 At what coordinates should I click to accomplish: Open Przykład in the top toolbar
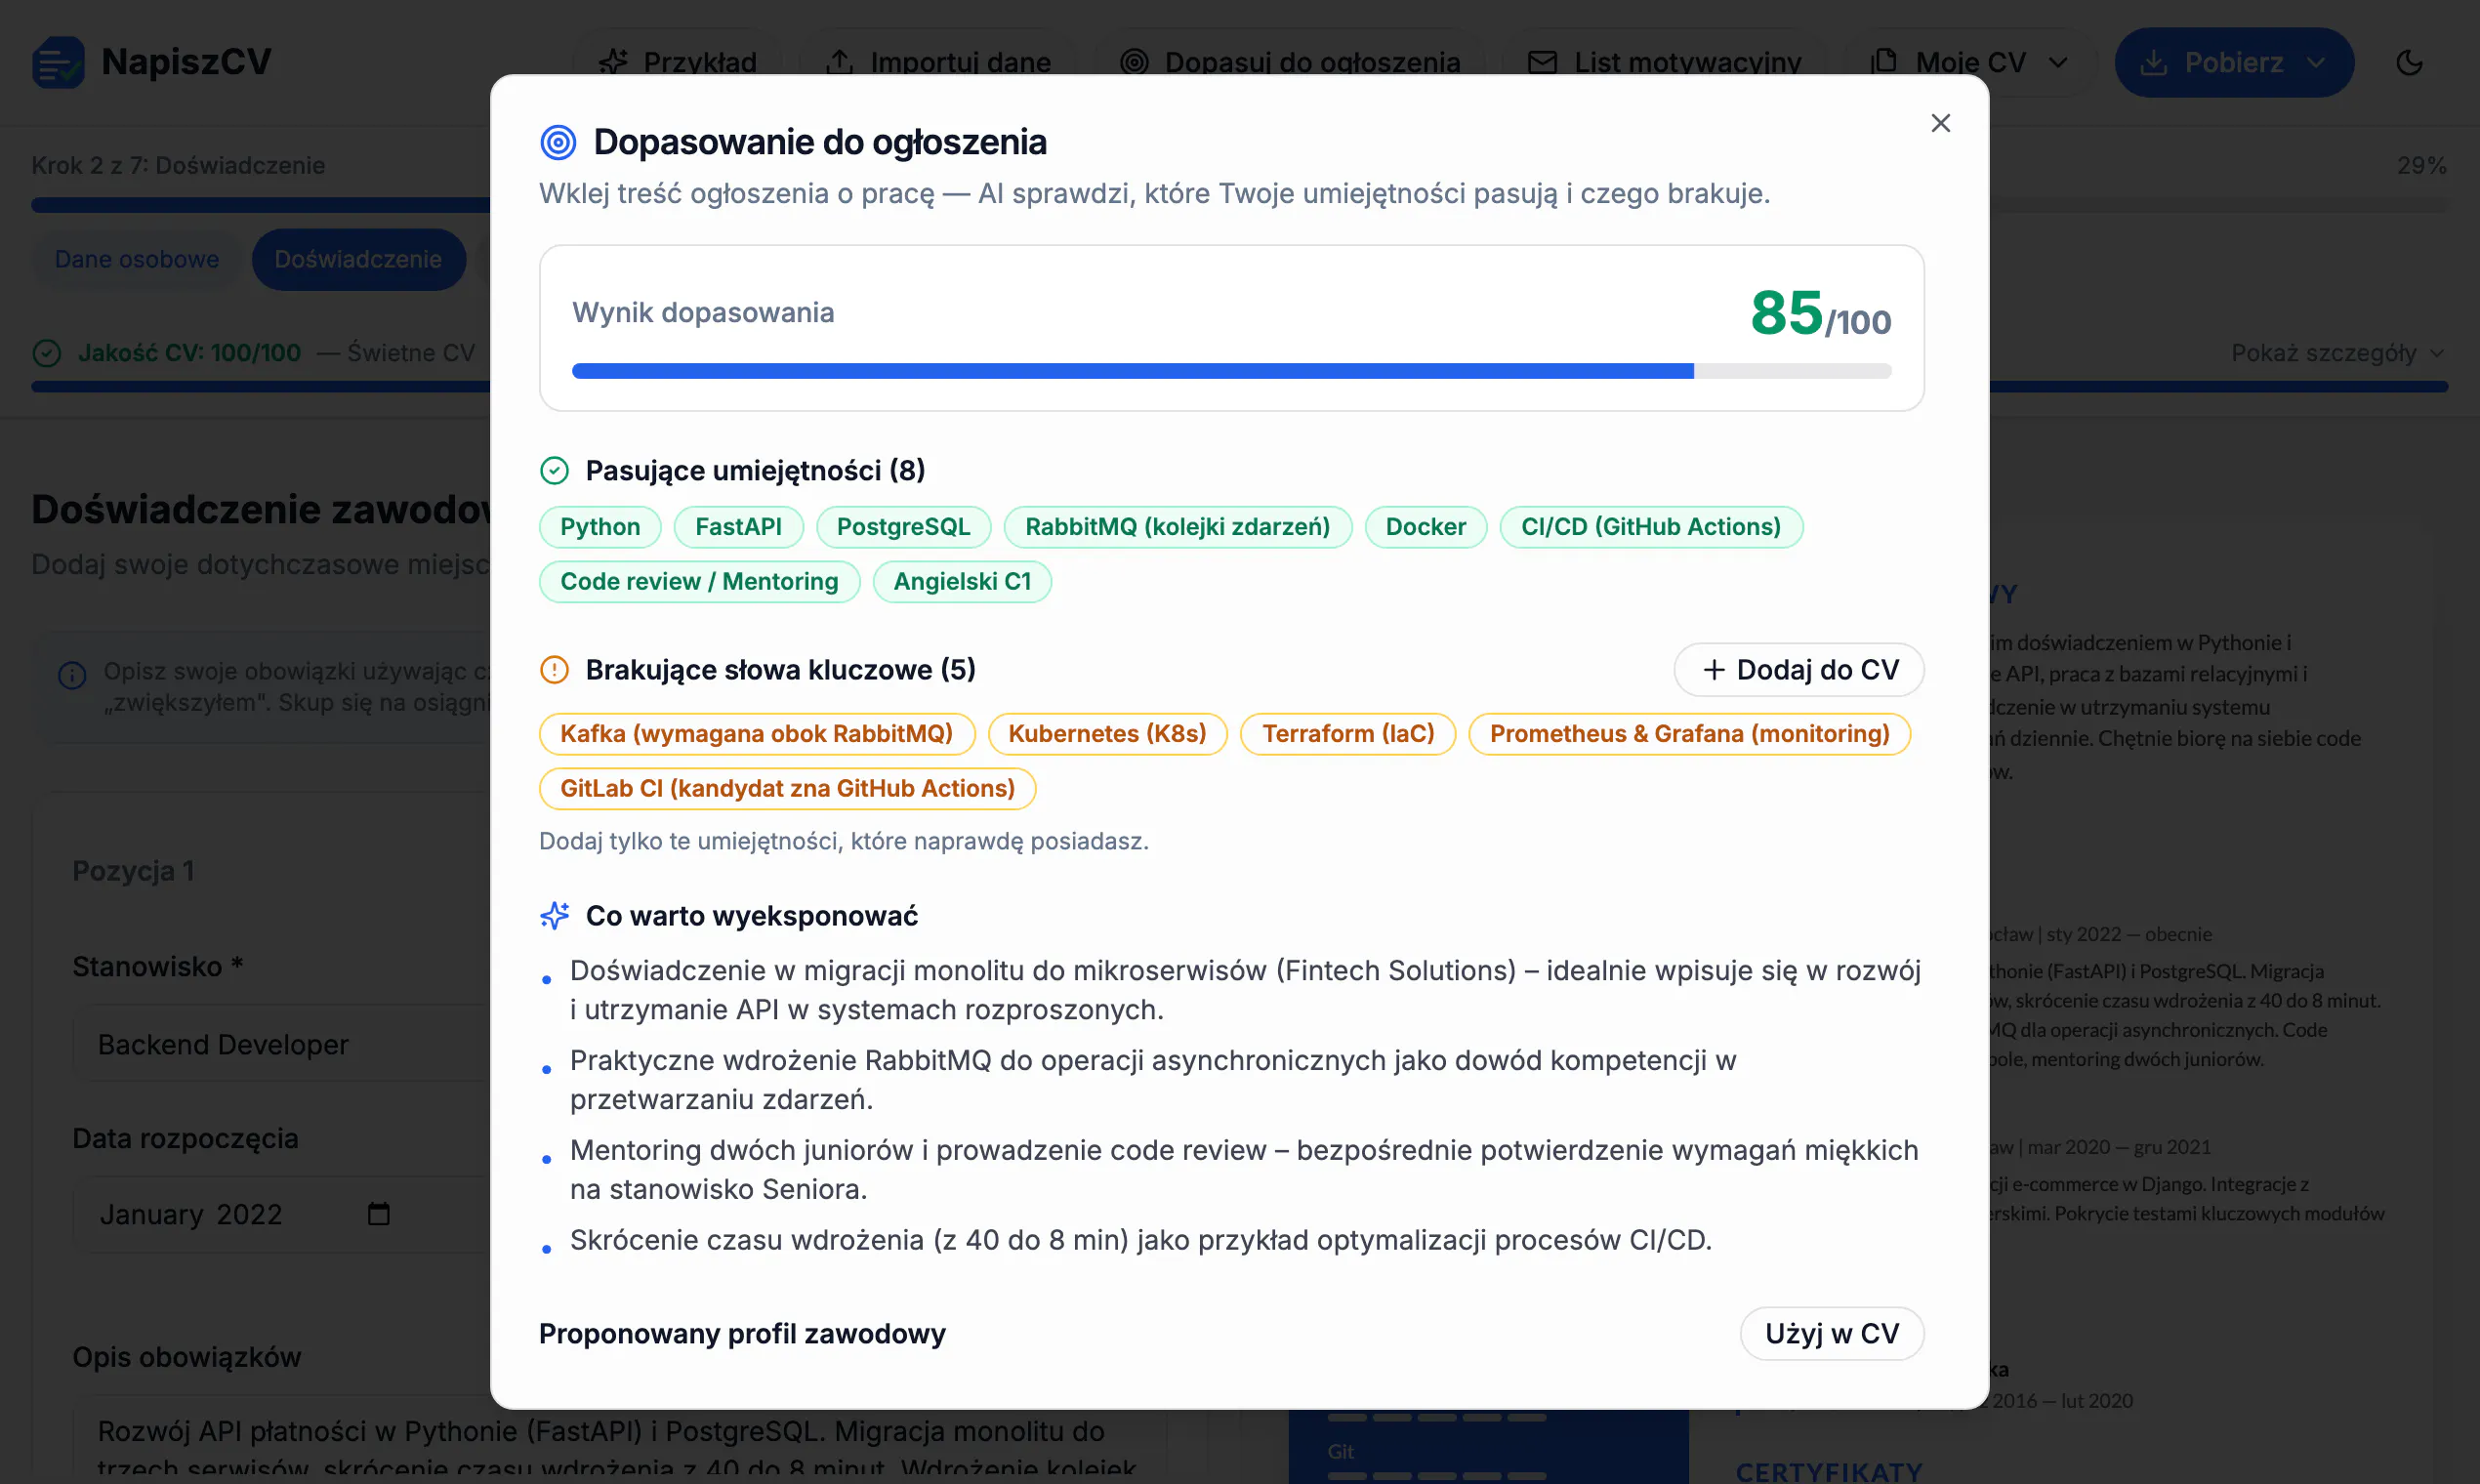pyautogui.click(x=678, y=62)
